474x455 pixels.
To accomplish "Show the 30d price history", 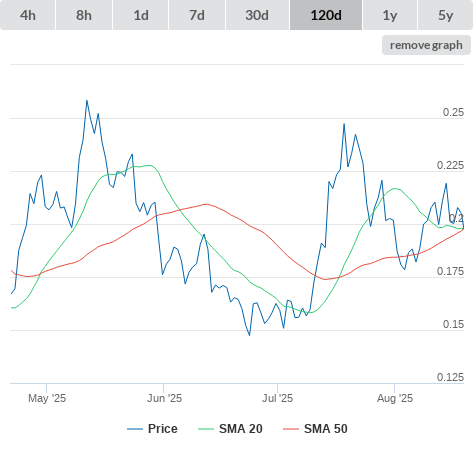I will pos(257,15).
